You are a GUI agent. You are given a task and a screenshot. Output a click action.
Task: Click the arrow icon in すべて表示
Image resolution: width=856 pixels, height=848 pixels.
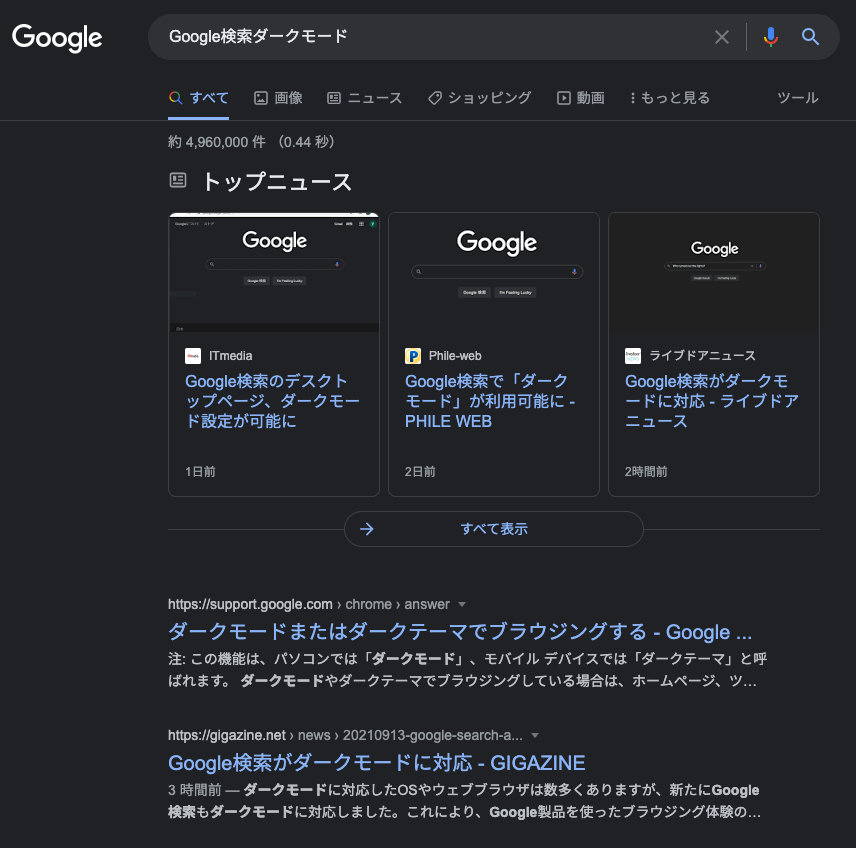pyautogui.click(x=367, y=529)
